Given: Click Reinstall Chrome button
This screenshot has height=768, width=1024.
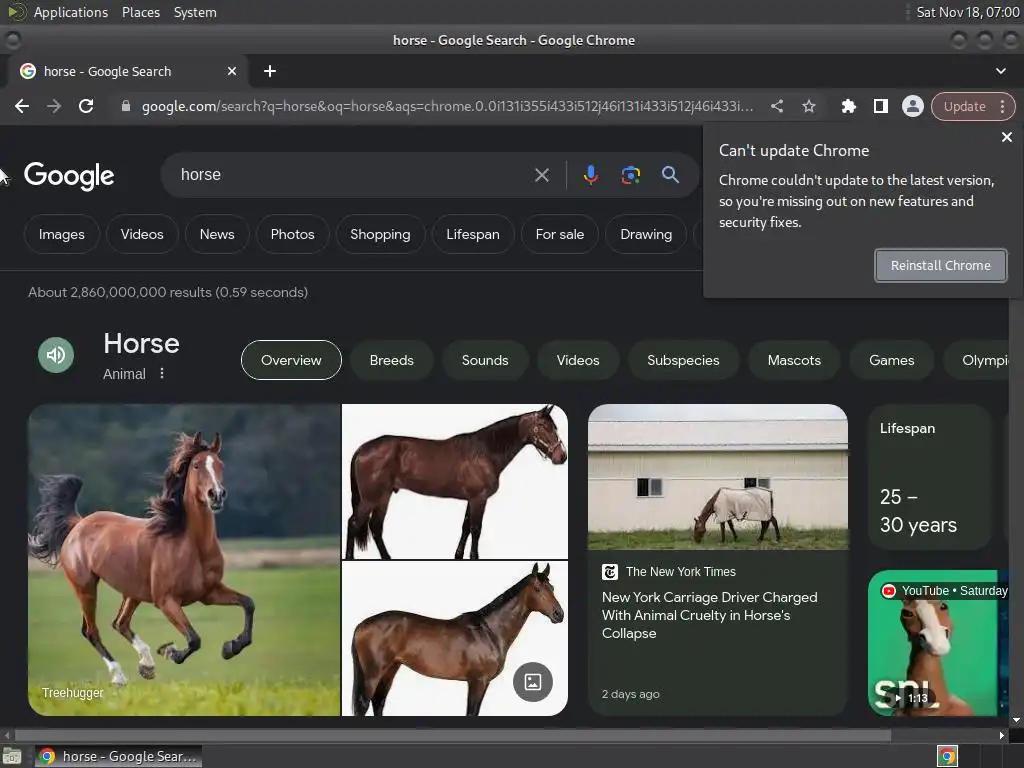Looking at the screenshot, I should (940, 265).
